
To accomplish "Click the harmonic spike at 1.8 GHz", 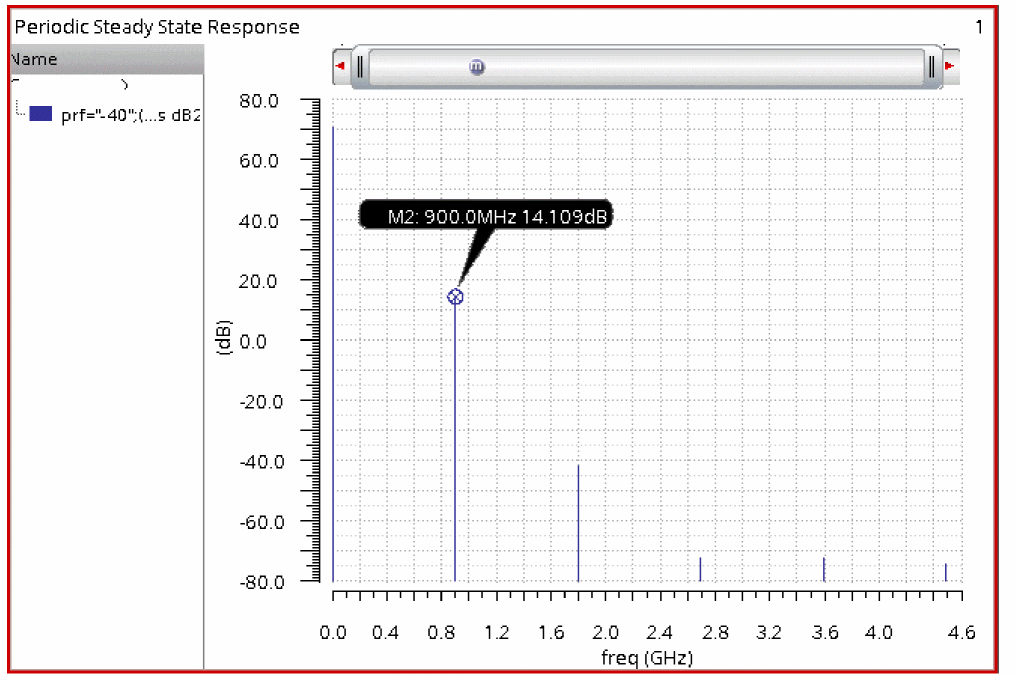I will click(x=578, y=523).
